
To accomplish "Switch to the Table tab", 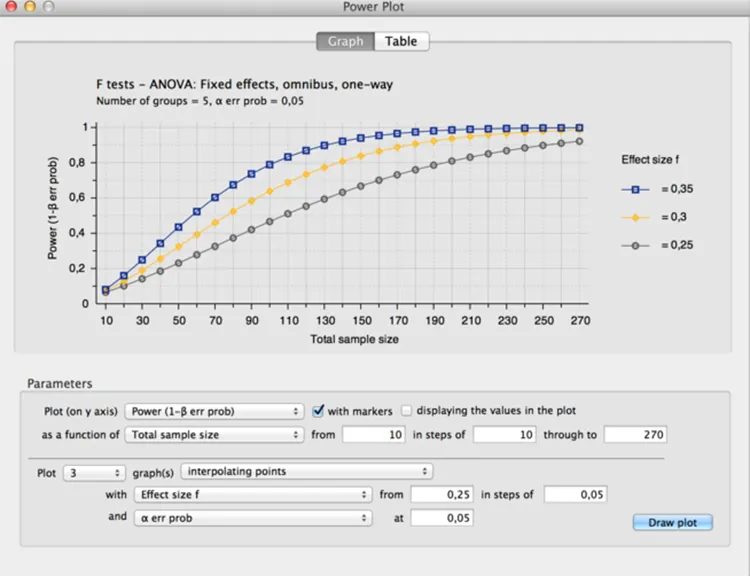I will pyautogui.click(x=401, y=41).
